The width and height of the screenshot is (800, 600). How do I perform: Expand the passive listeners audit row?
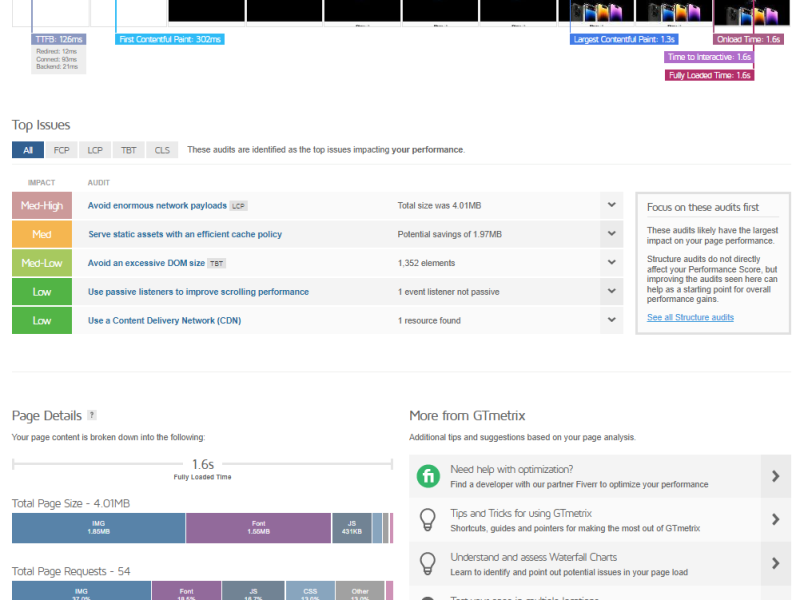pos(611,292)
